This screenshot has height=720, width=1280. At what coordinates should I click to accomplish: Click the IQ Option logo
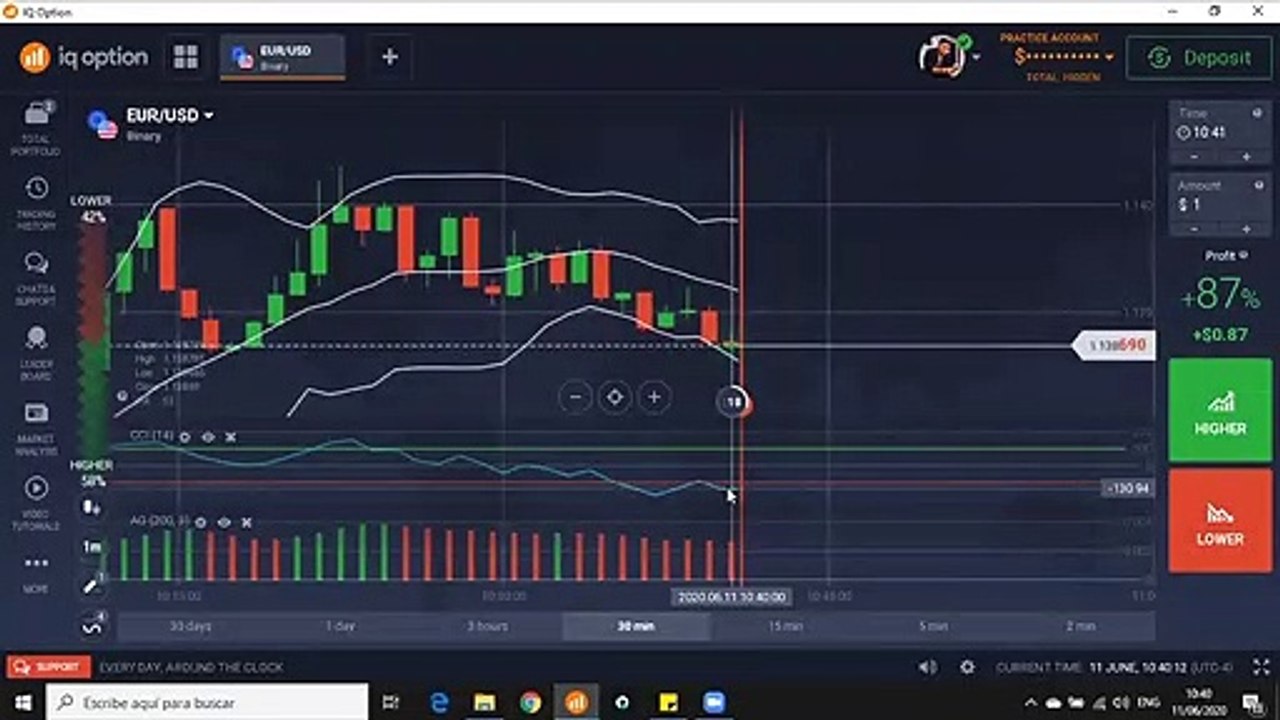point(84,57)
